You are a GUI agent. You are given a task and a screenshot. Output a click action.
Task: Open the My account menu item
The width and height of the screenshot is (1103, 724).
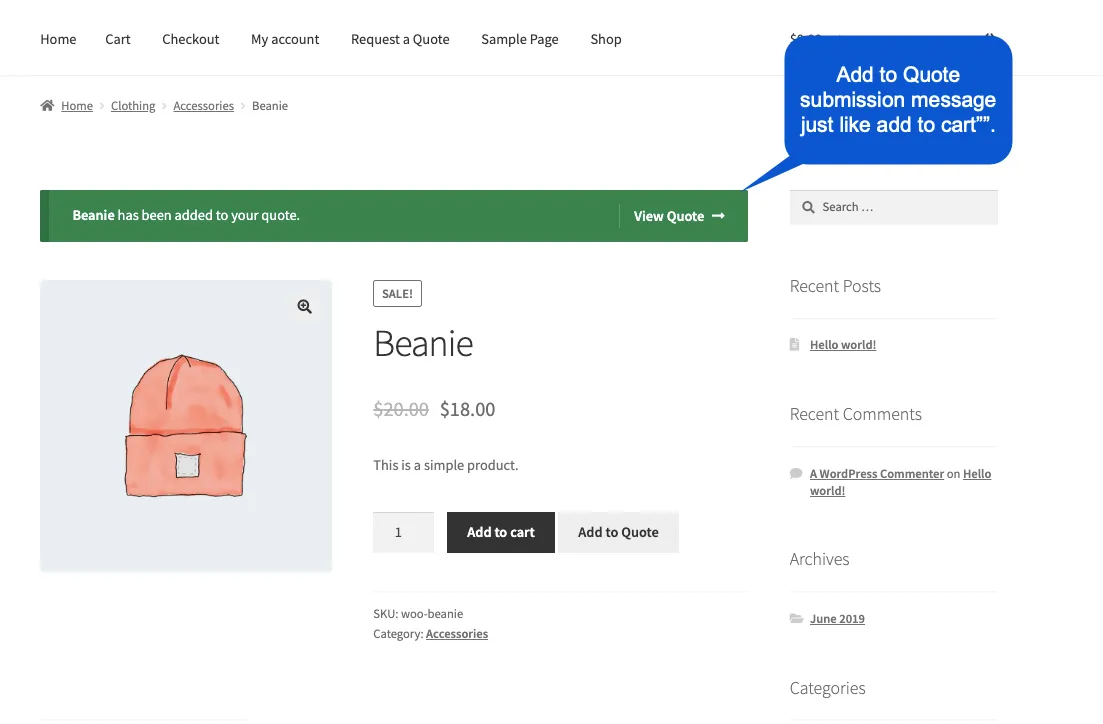click(x=285, y=39)
